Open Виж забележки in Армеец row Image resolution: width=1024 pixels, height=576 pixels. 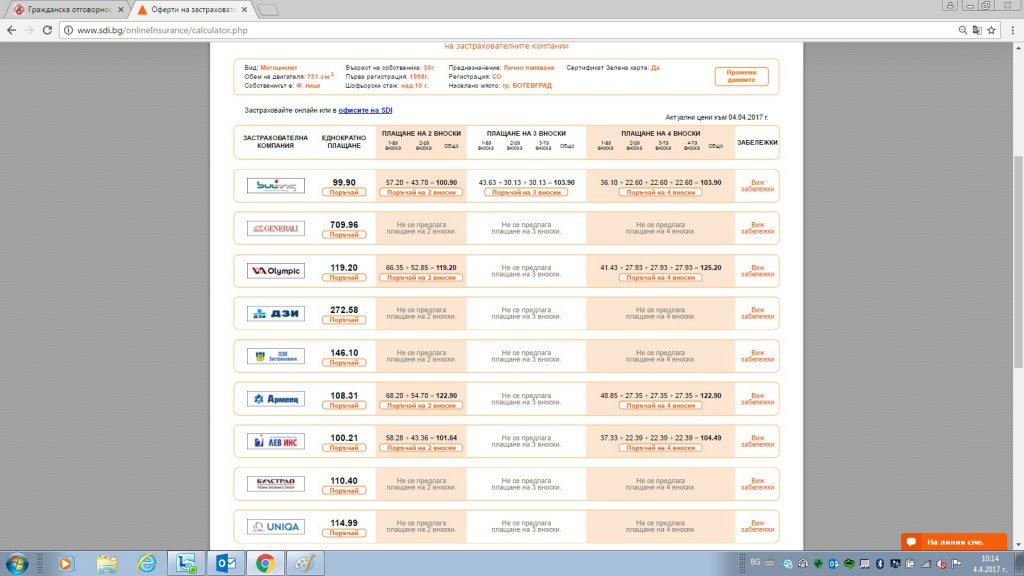[758, 399]
